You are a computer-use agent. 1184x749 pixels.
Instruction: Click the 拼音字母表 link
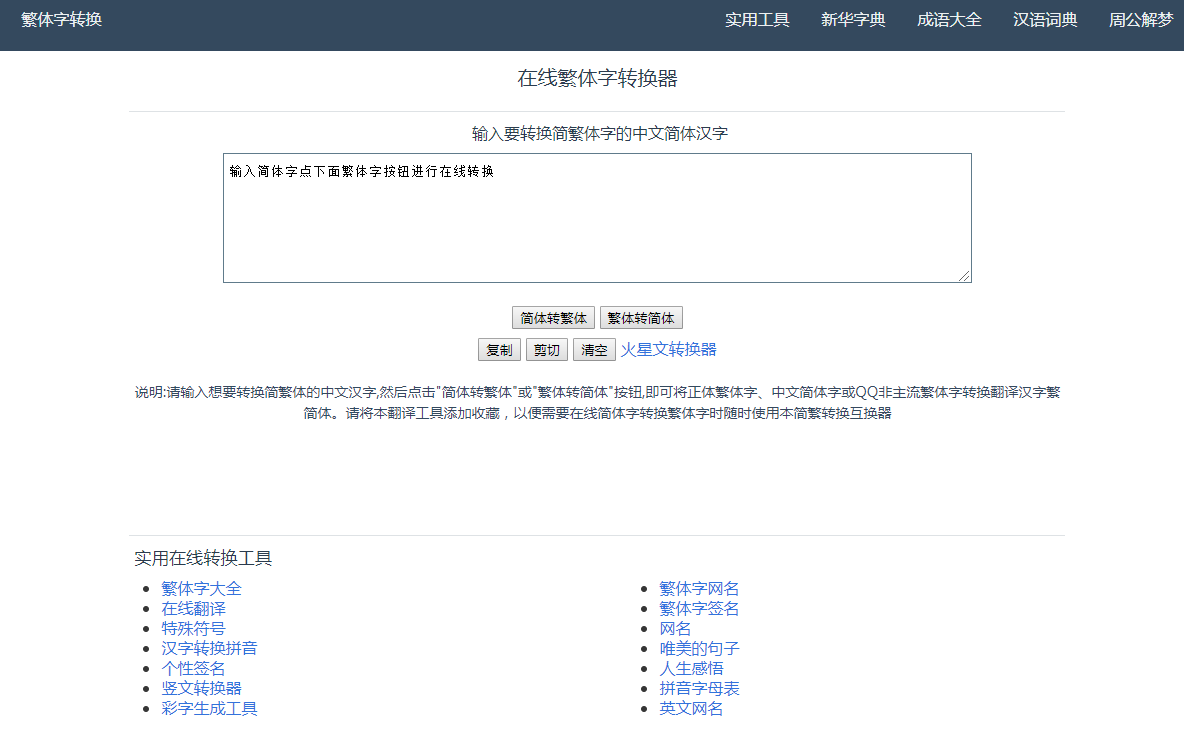coord(699,689)
